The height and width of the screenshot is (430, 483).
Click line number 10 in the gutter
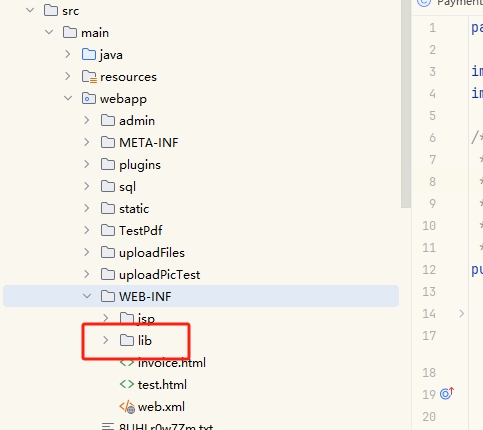429,226
